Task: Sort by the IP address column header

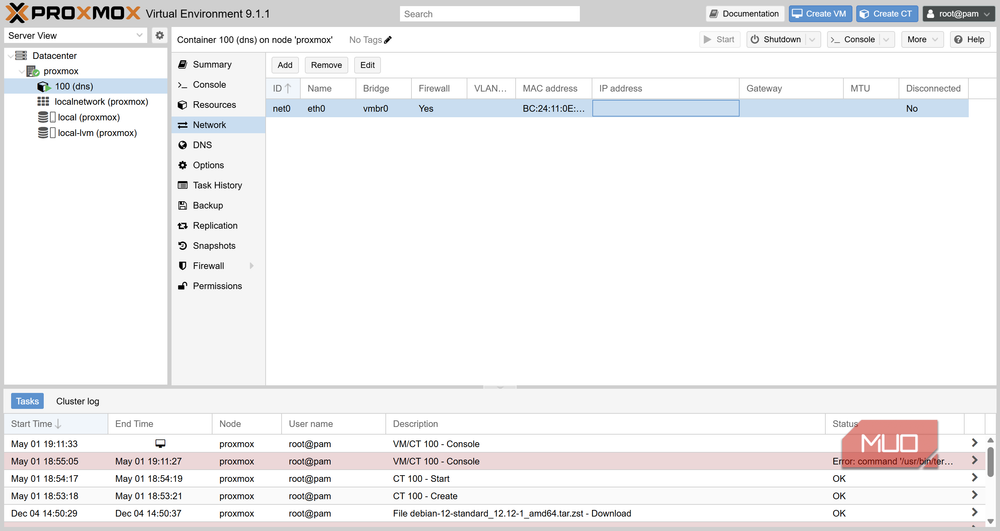Action: 666,89
